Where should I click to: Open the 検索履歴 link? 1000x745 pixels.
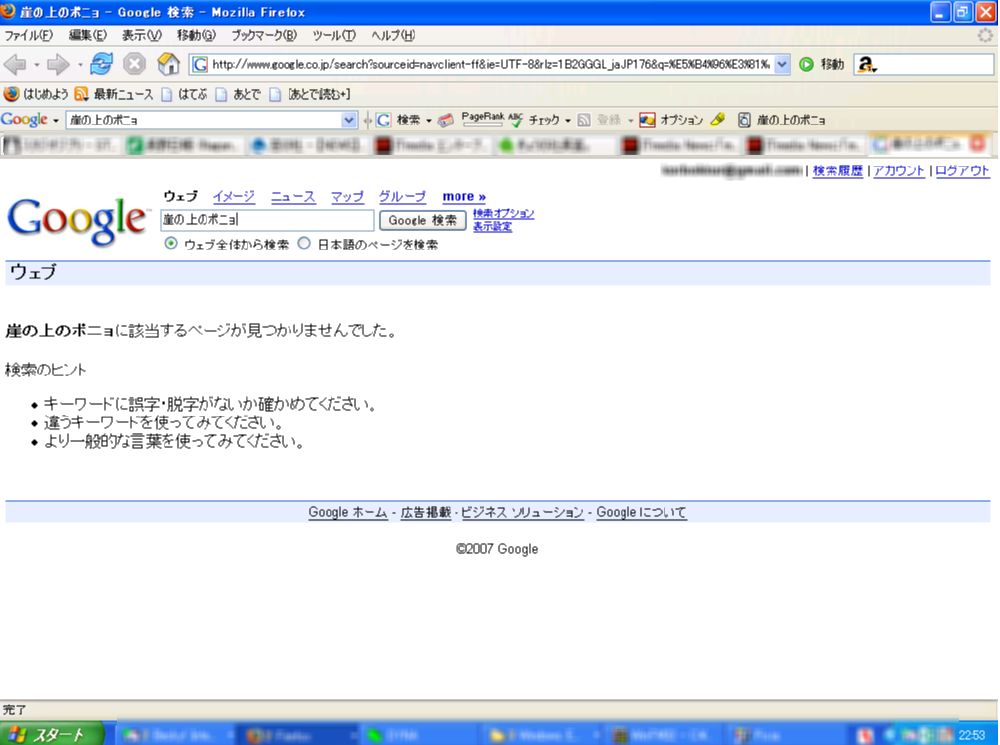(x=837, y=171)
